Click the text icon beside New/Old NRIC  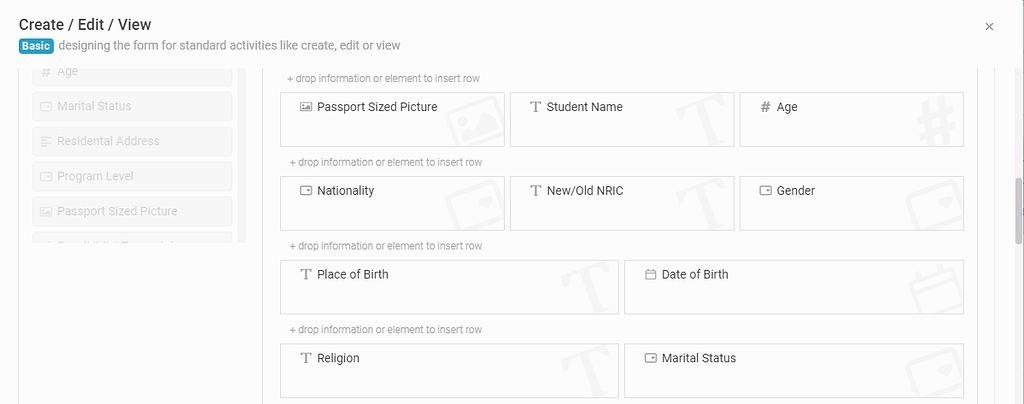[x=536, y=191]
